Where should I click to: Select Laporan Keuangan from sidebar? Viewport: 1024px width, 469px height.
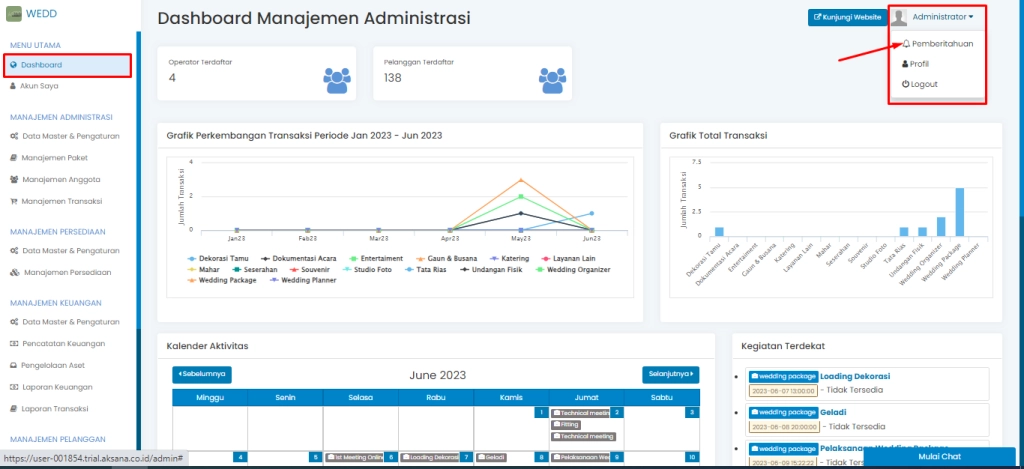point(57,387)
